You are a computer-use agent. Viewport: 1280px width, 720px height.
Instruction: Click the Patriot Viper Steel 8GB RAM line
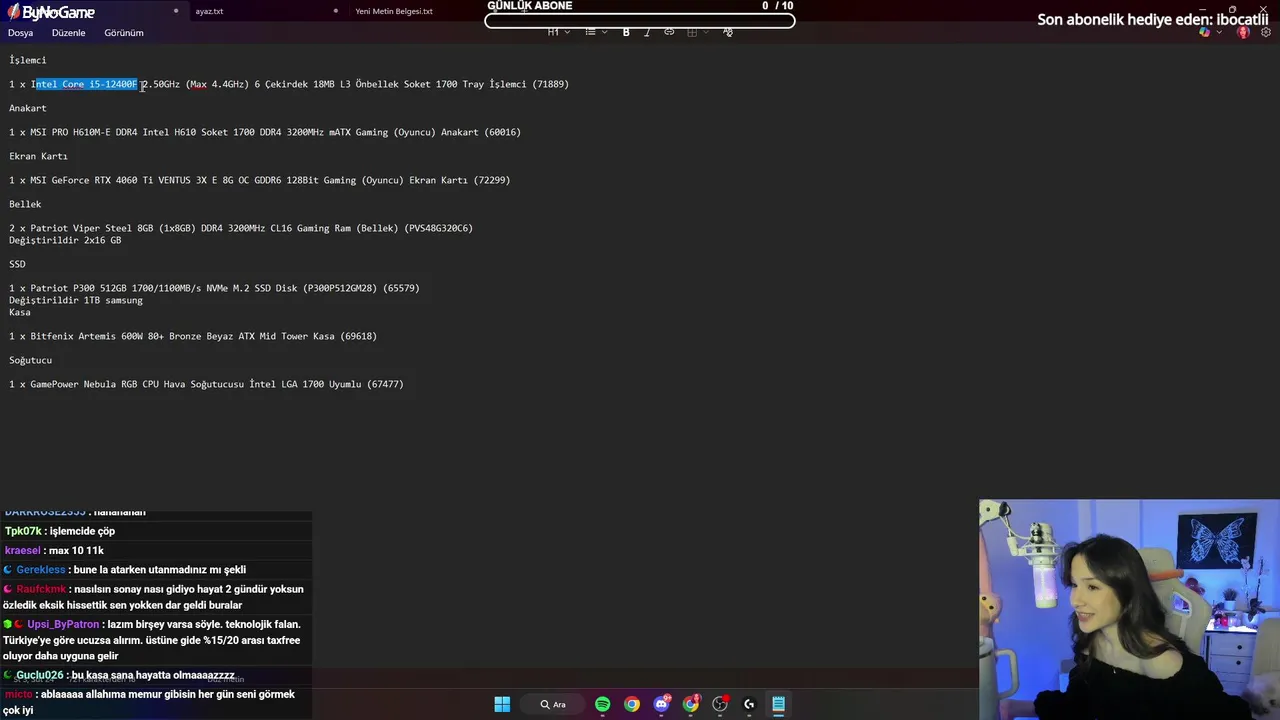coord(241,228)
